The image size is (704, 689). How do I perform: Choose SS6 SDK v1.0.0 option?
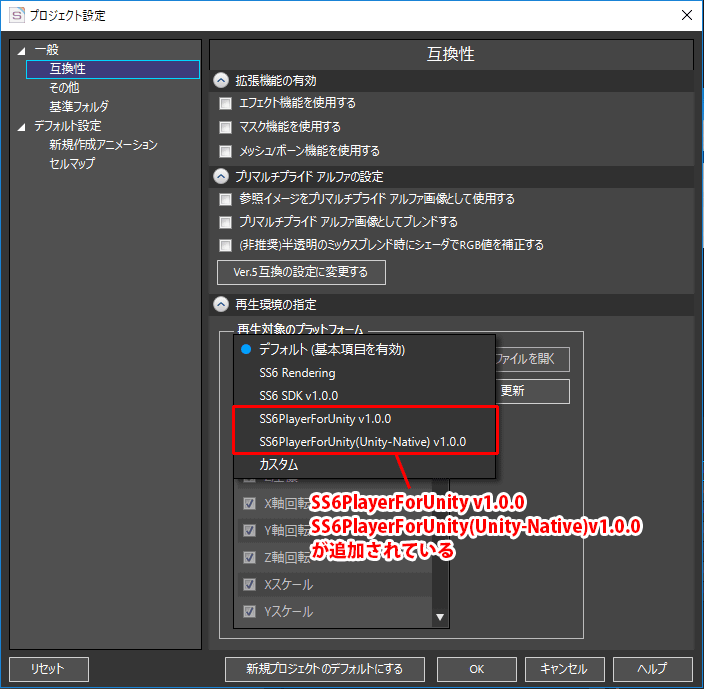(365, 395)
